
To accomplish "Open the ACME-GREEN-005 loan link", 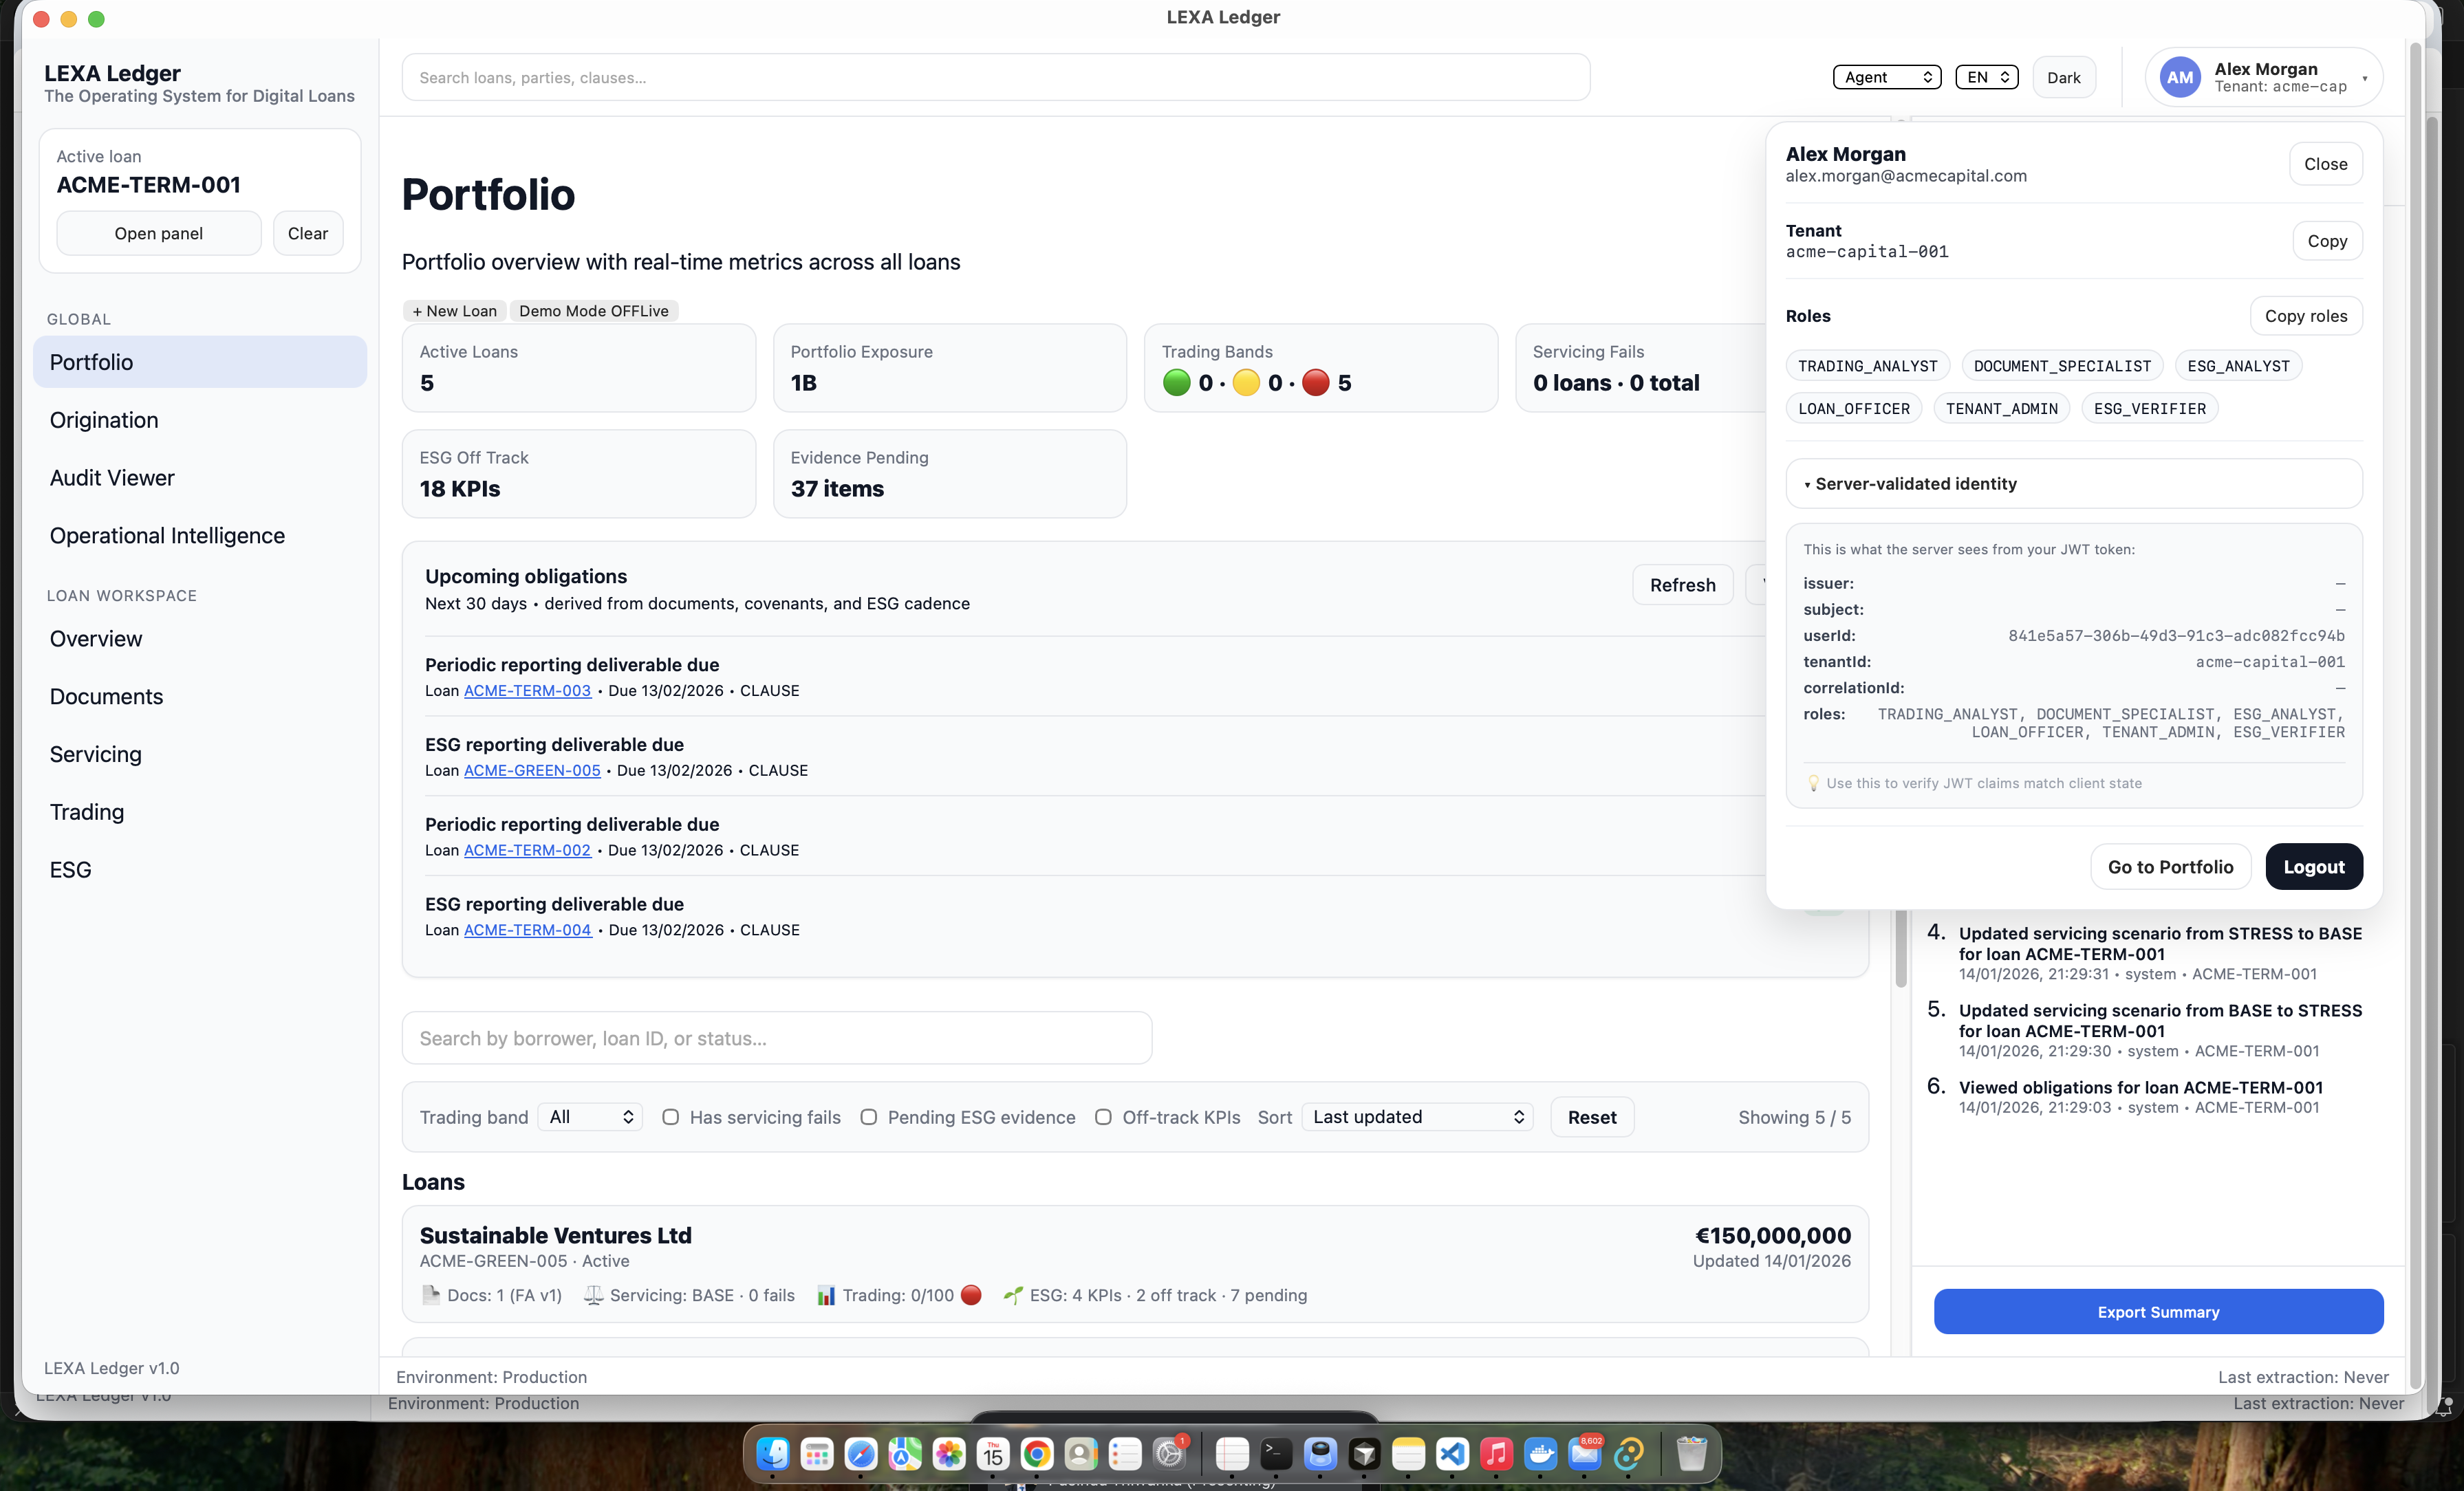I will pos(532,770).
